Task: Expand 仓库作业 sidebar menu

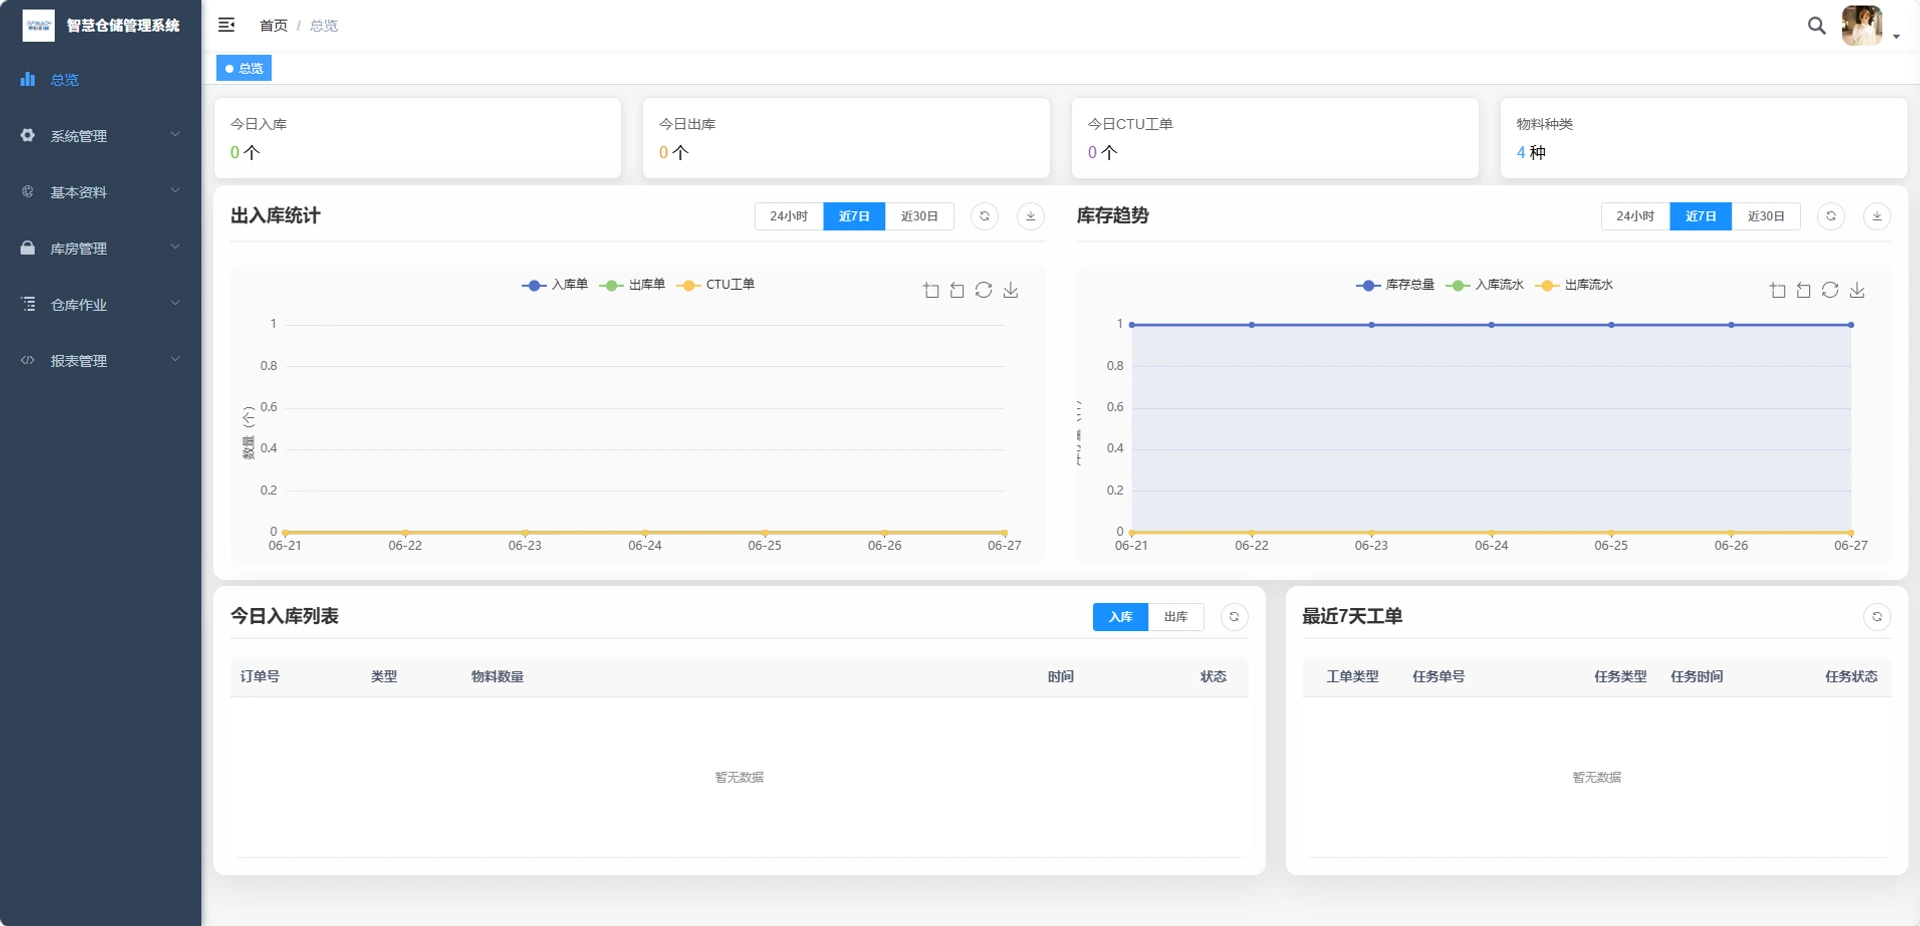Action: tap(100, 304)
